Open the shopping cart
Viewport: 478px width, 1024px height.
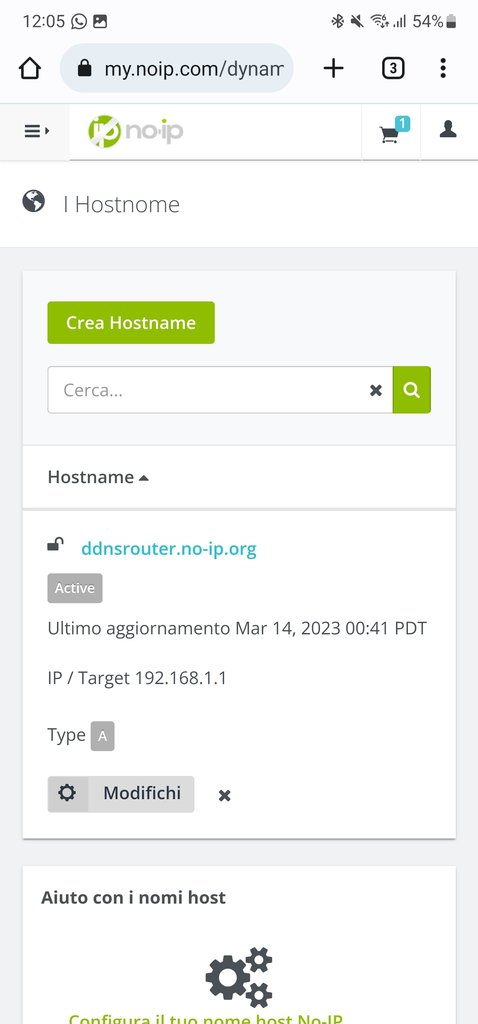pyautogui.click(x=390, y=132)
